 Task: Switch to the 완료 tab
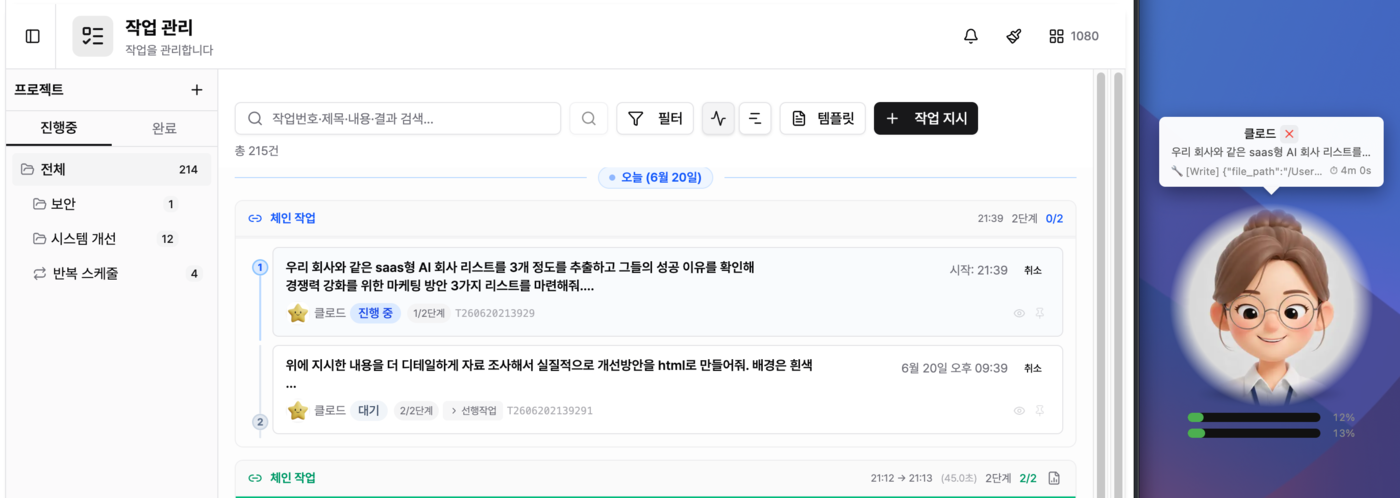coord(165,128)
